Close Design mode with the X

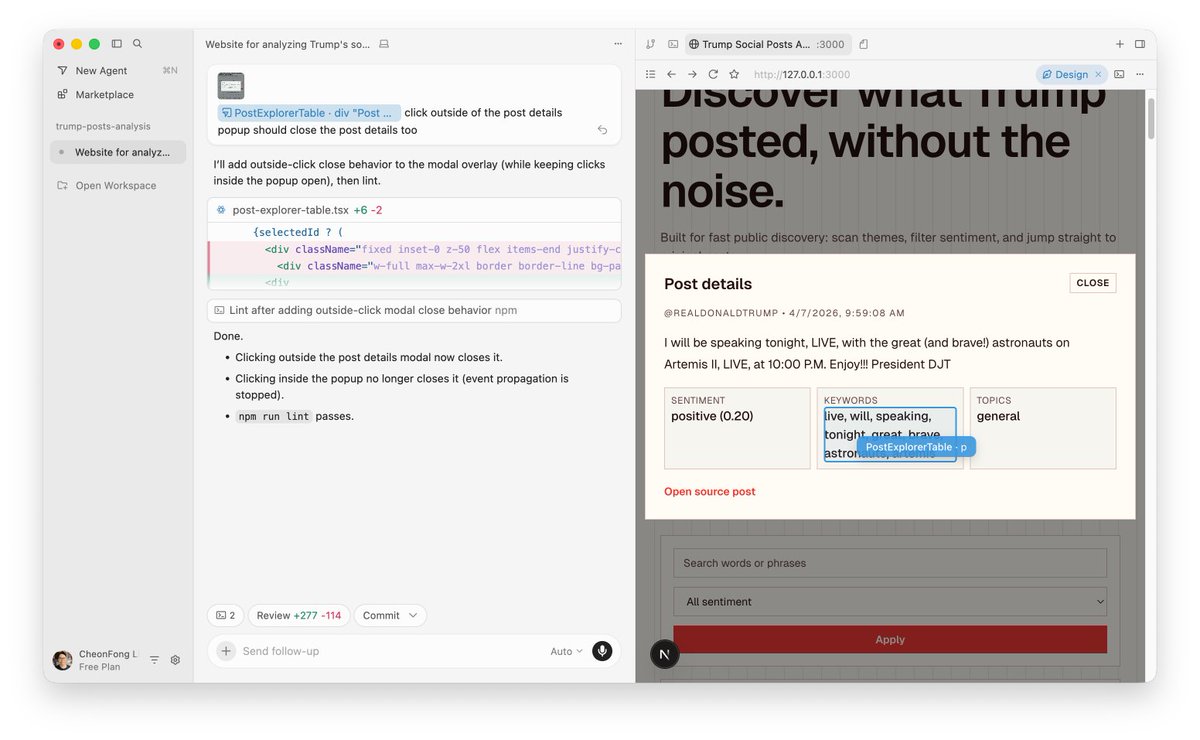(x=1098, y=74)
